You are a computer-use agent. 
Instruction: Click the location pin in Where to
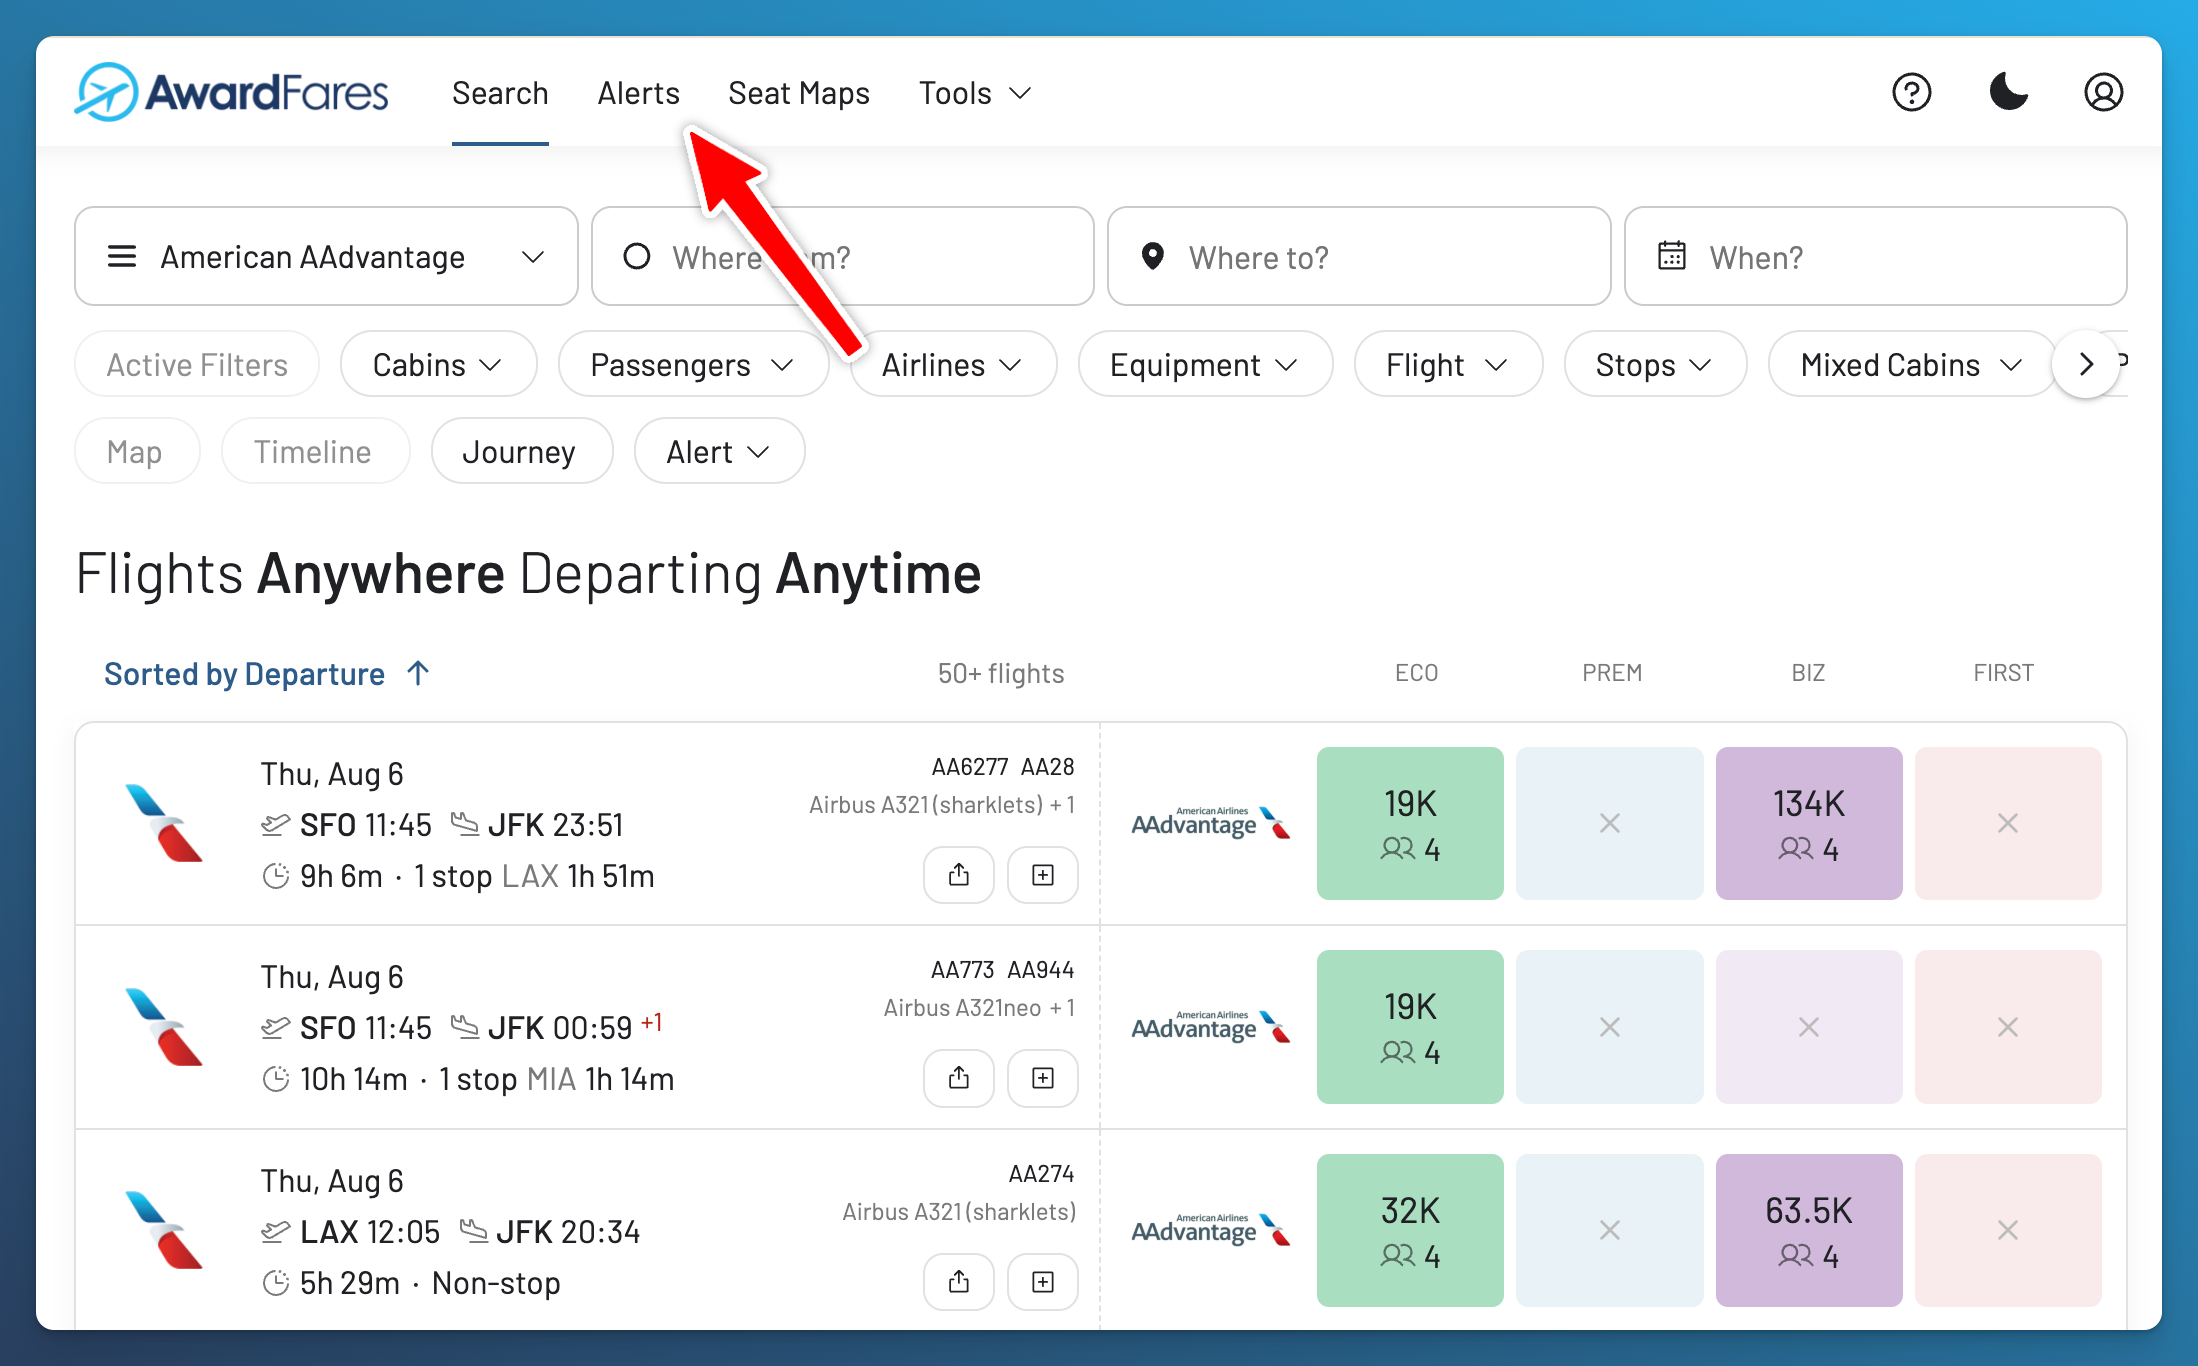[1152, 257]
